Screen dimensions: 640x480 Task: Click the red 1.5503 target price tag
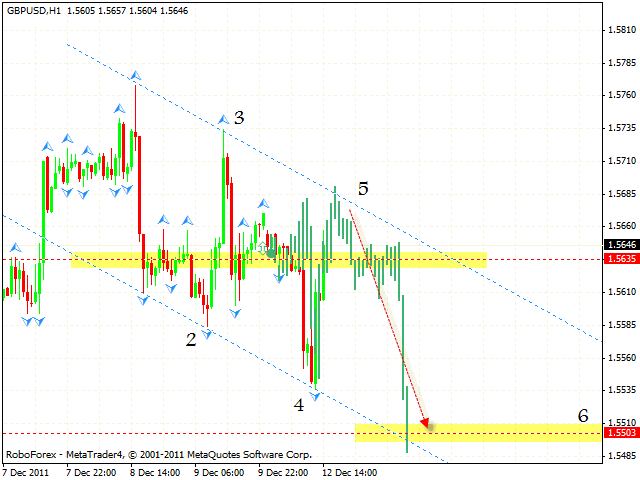[x=619, y=432]
